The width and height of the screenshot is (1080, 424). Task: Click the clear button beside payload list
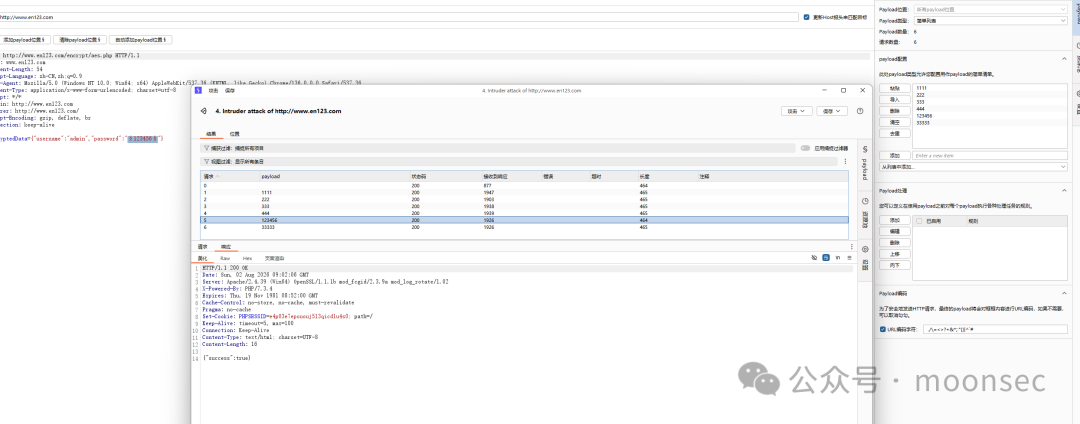tap(895, 121)
